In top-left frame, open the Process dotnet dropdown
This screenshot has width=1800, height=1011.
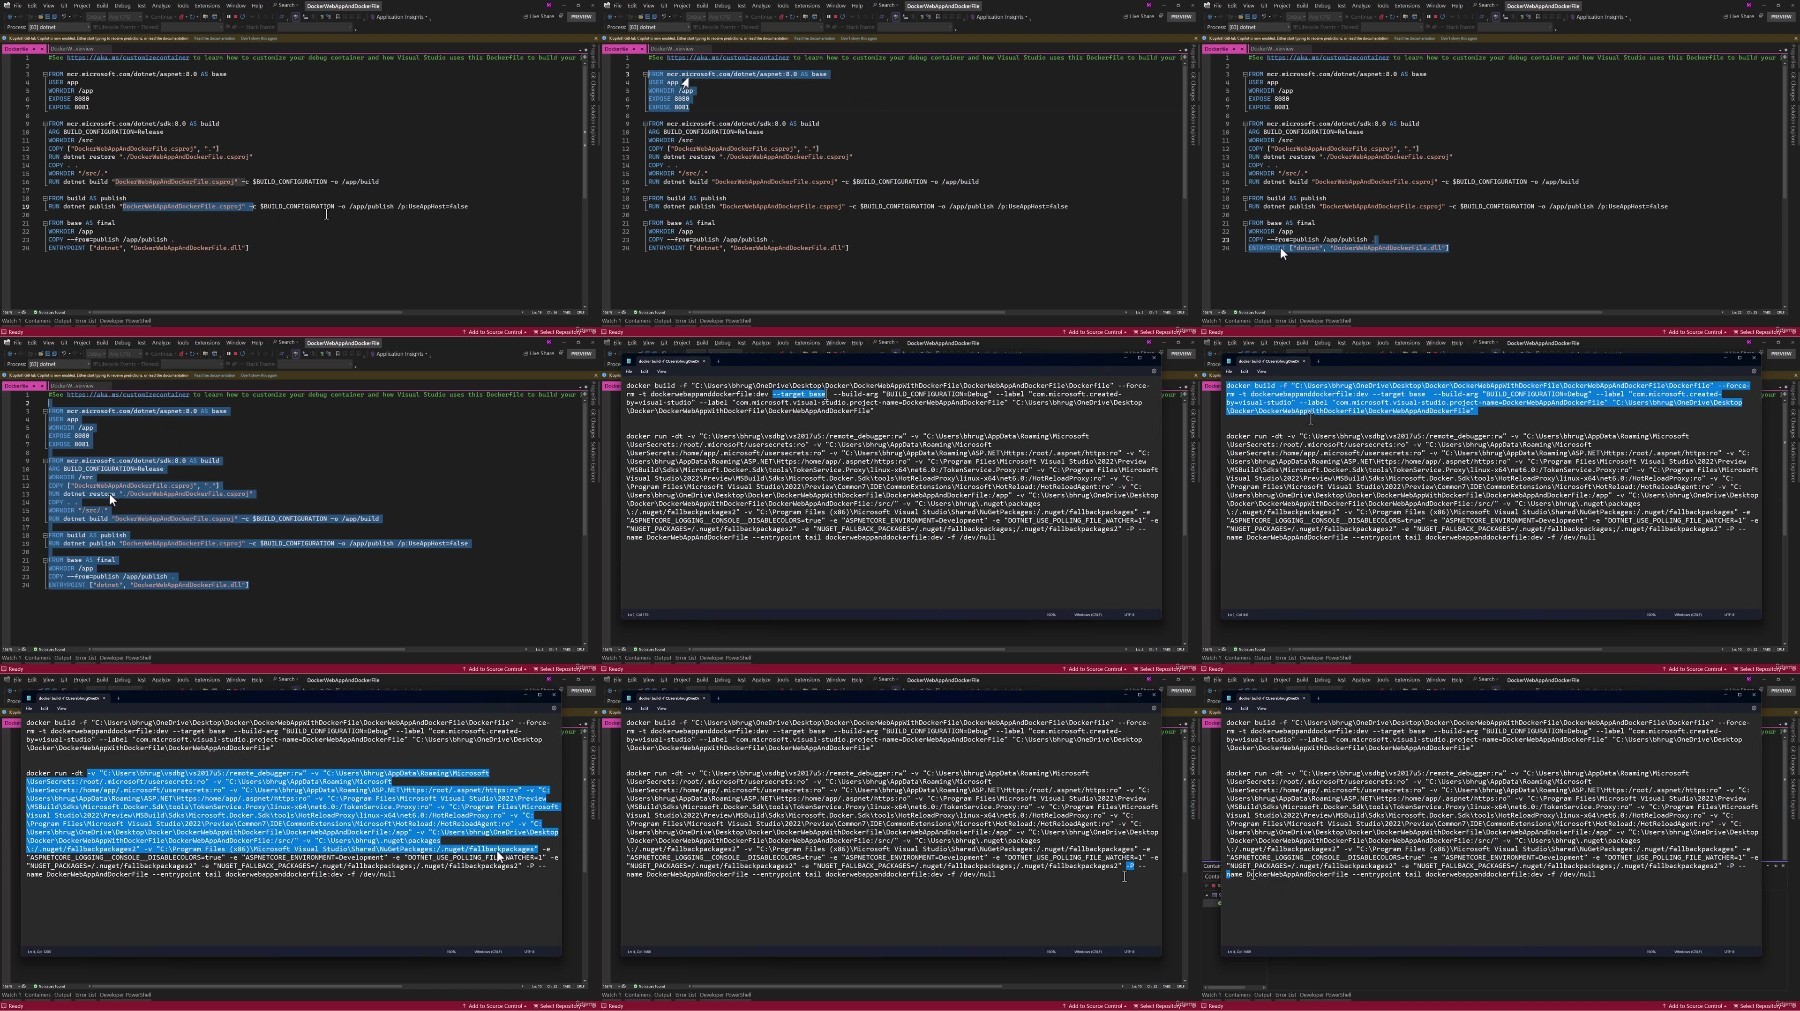tap(59, 27)
